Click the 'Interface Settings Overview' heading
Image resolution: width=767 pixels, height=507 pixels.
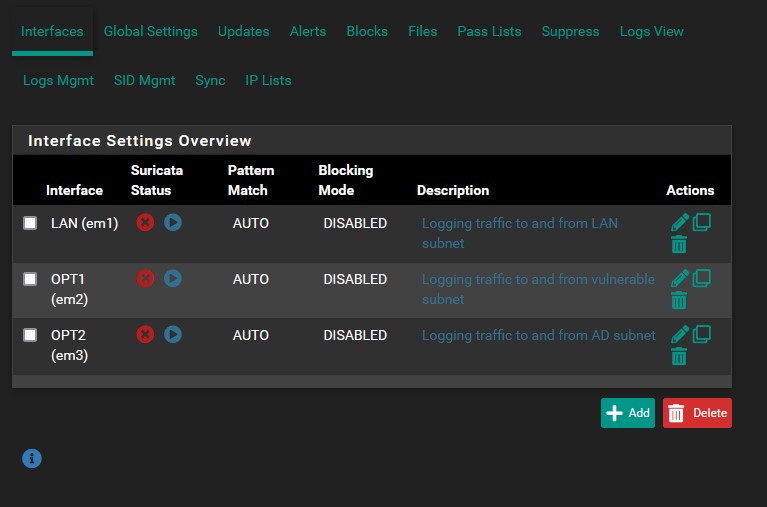(x=140, y=141)
